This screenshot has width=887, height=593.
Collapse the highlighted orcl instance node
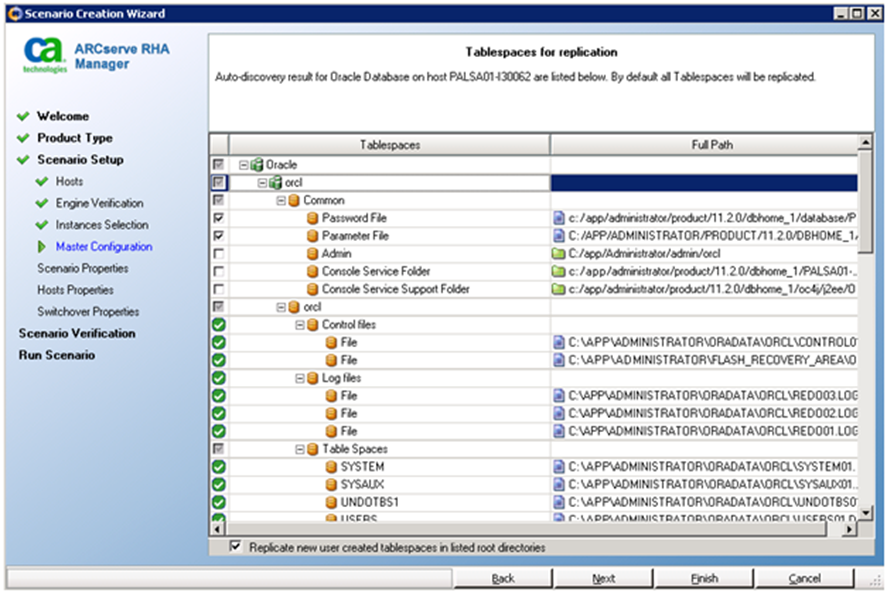pos(262,183)
